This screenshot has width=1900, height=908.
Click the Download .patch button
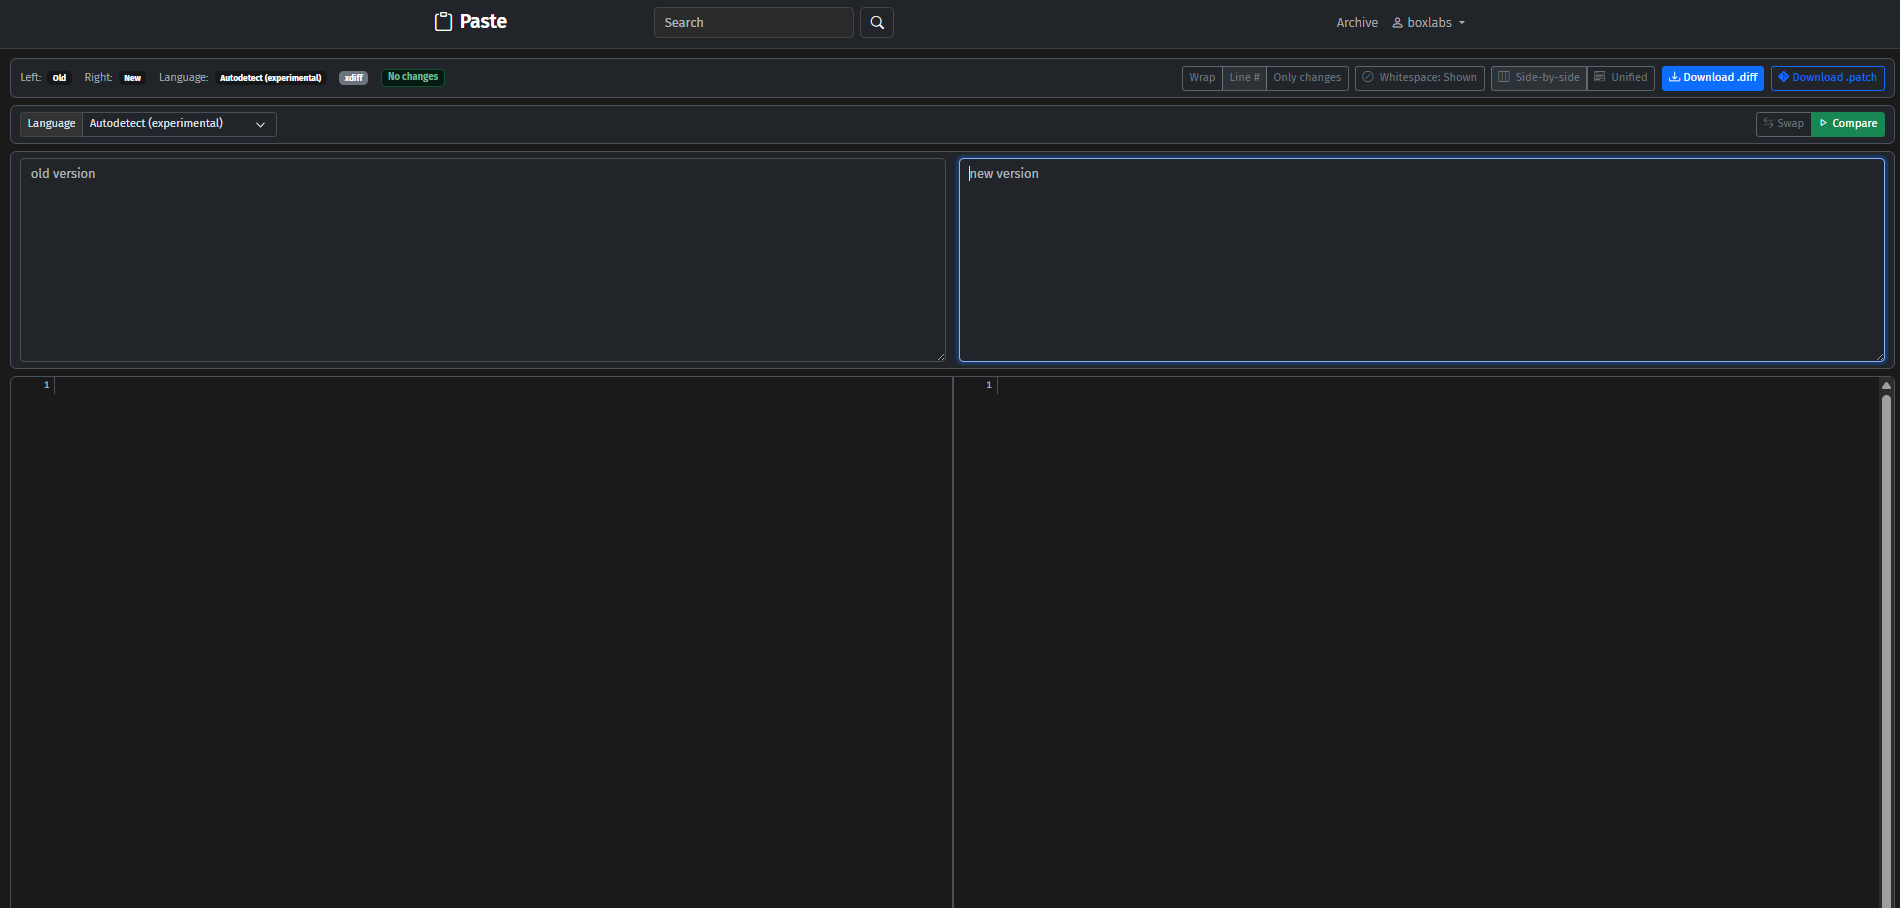1827,78
